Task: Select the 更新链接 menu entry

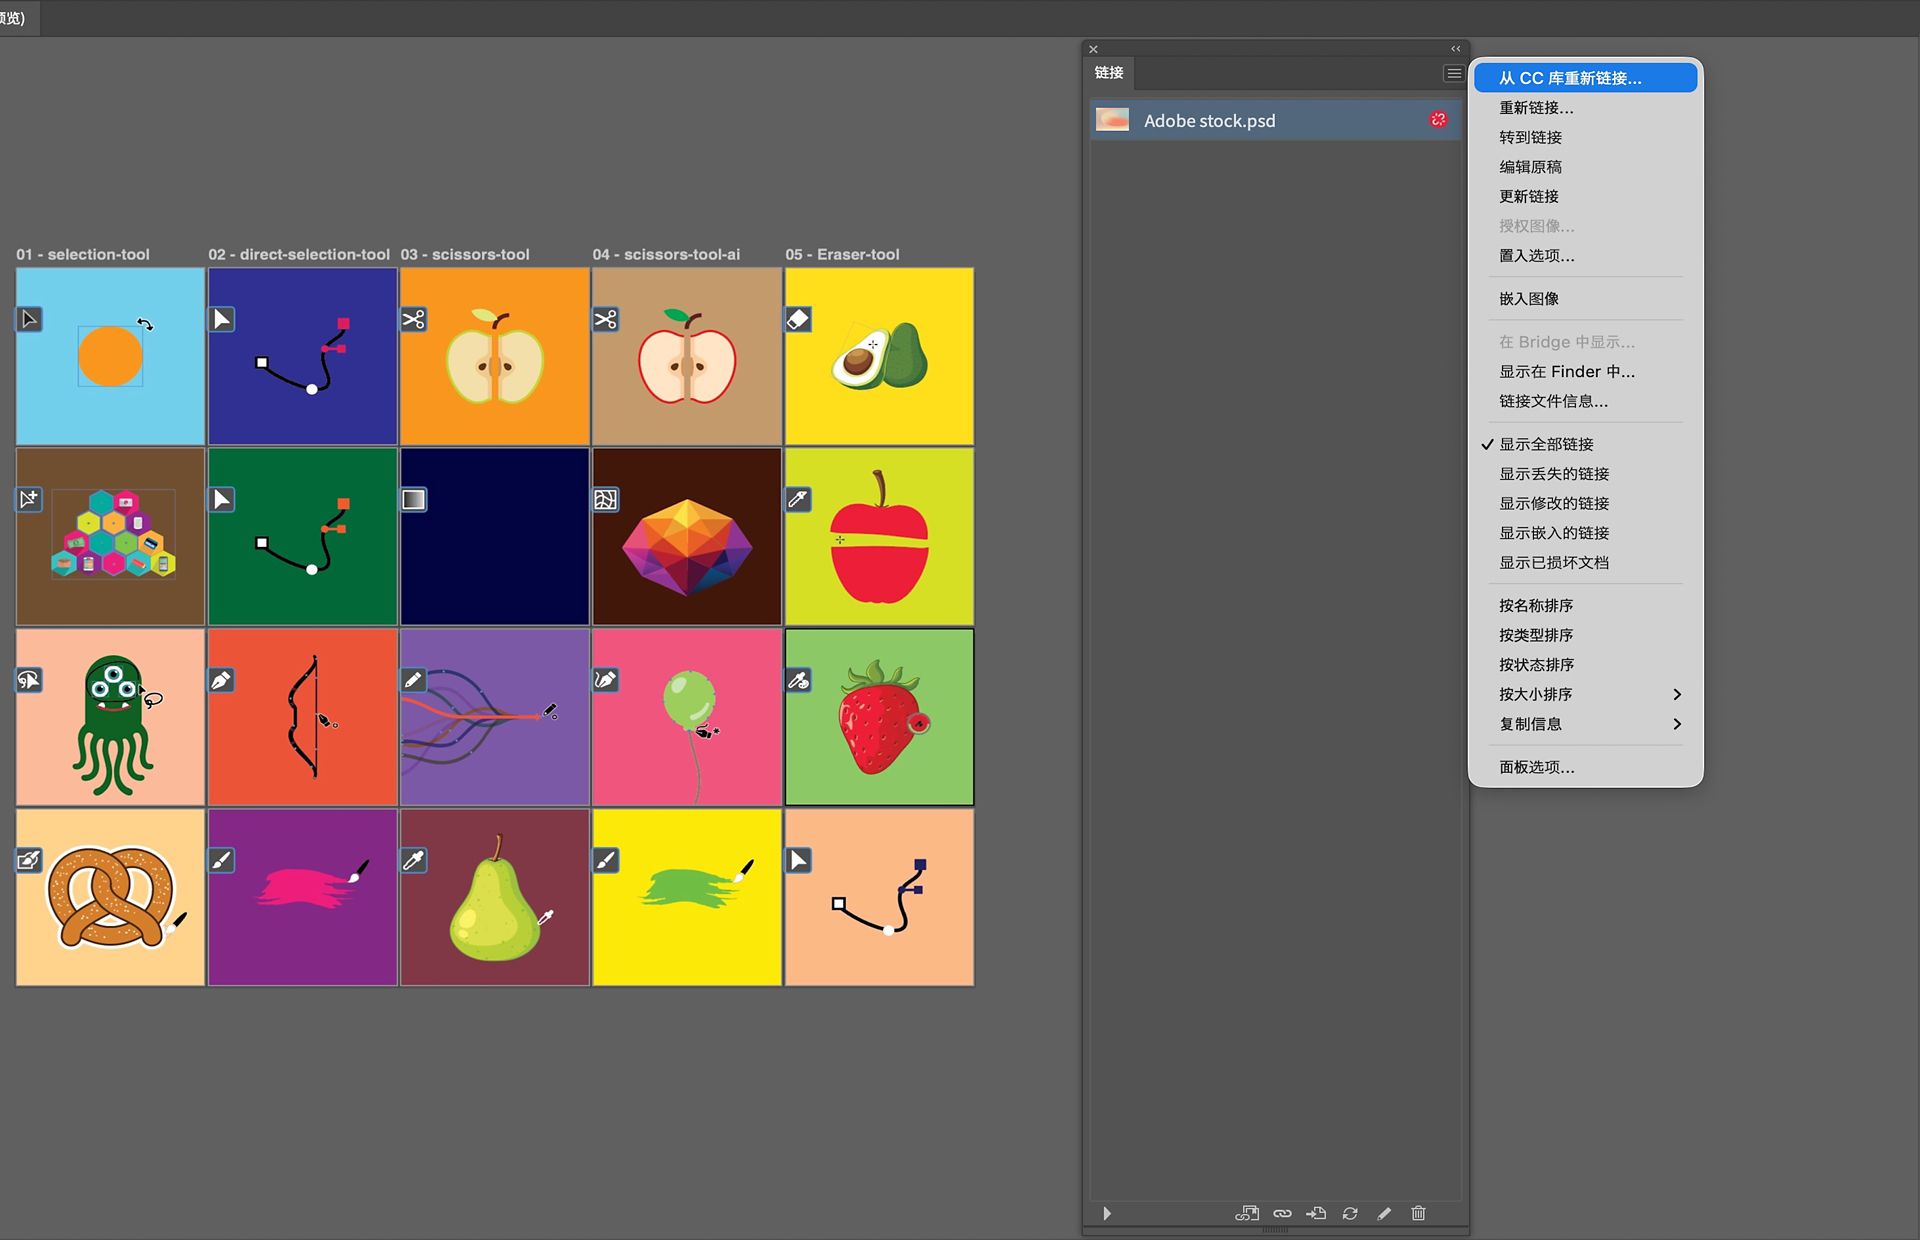Action: click(x=1585, y=196)
